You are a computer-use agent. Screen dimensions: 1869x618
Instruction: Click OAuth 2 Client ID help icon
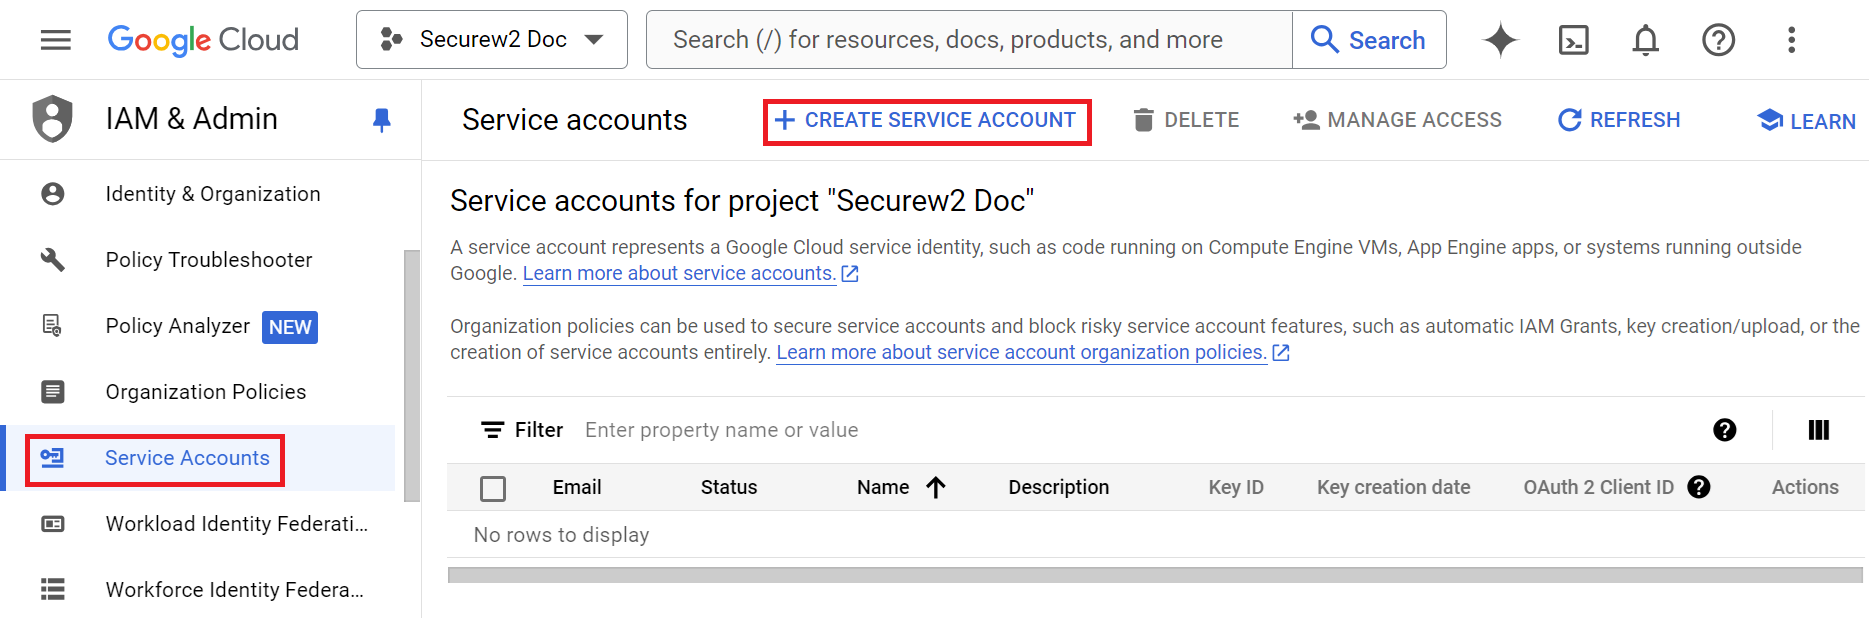[1698, 487]
